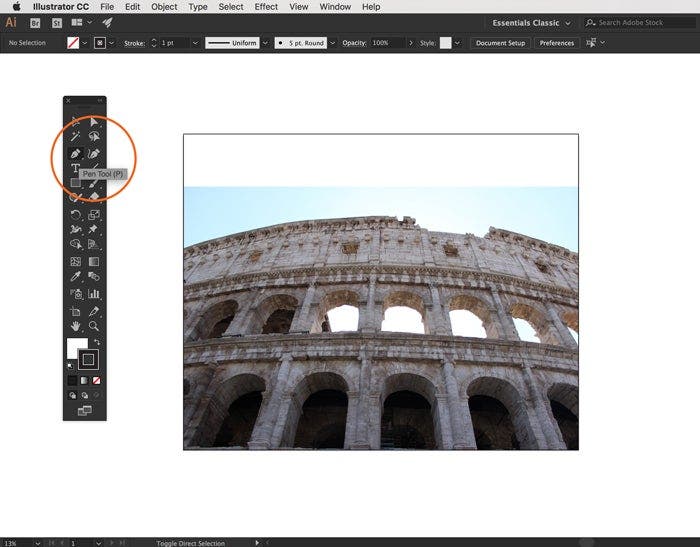Screen dimensions: 700x547
Task: Choose the Rotate tool
Action: [x=75, y=213]
